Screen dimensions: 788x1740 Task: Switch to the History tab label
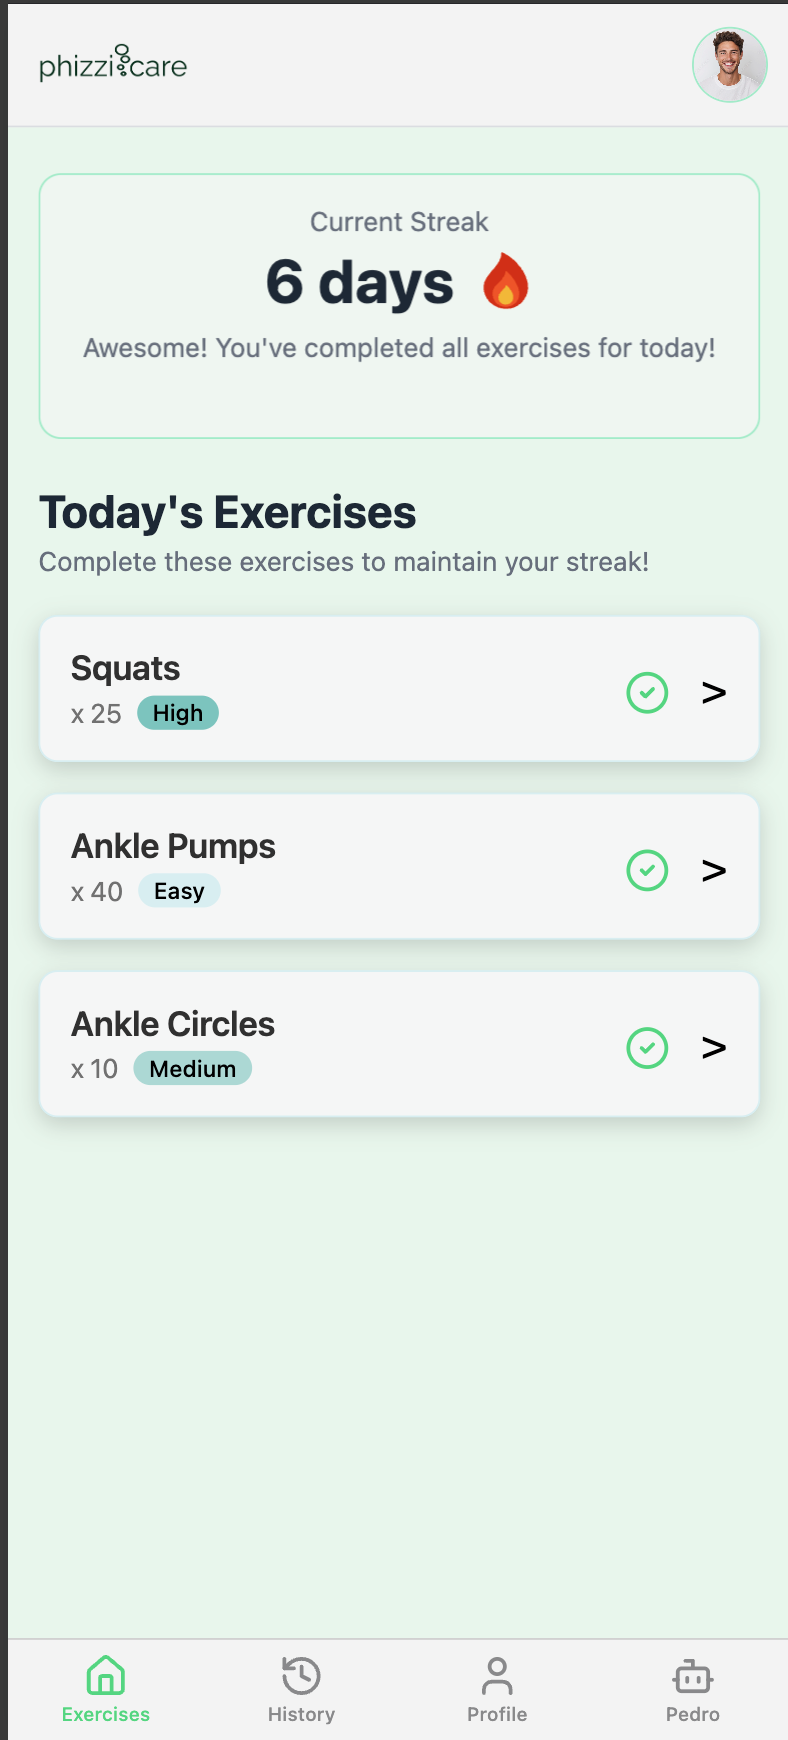click(x=301, y=1714)
